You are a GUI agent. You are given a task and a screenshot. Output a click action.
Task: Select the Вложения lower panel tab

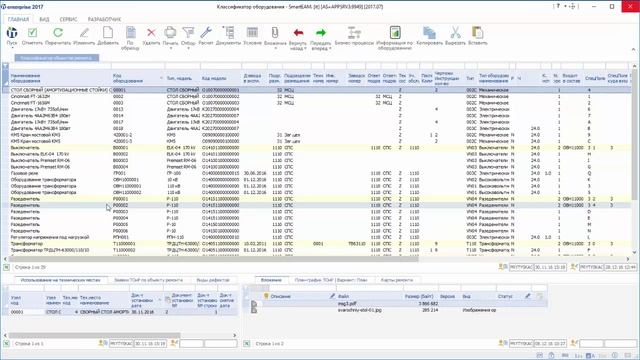[x=271, y=280]
